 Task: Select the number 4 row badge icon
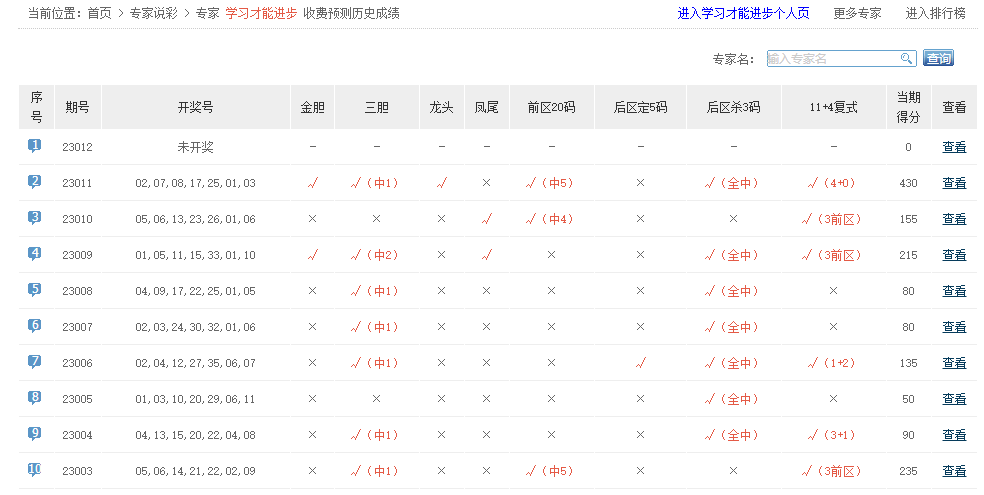(35, 254)
